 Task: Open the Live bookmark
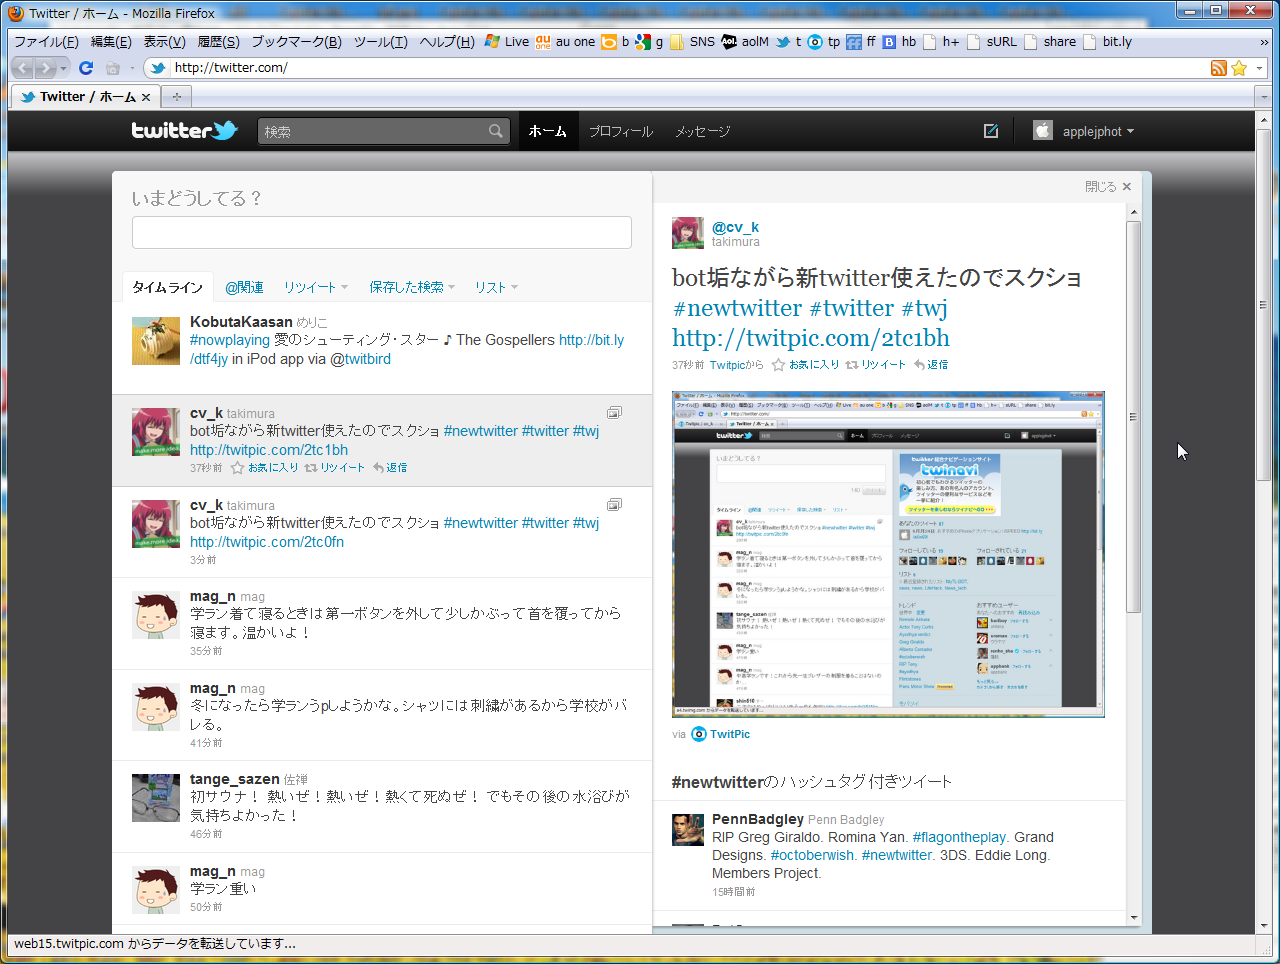(507, 42)
